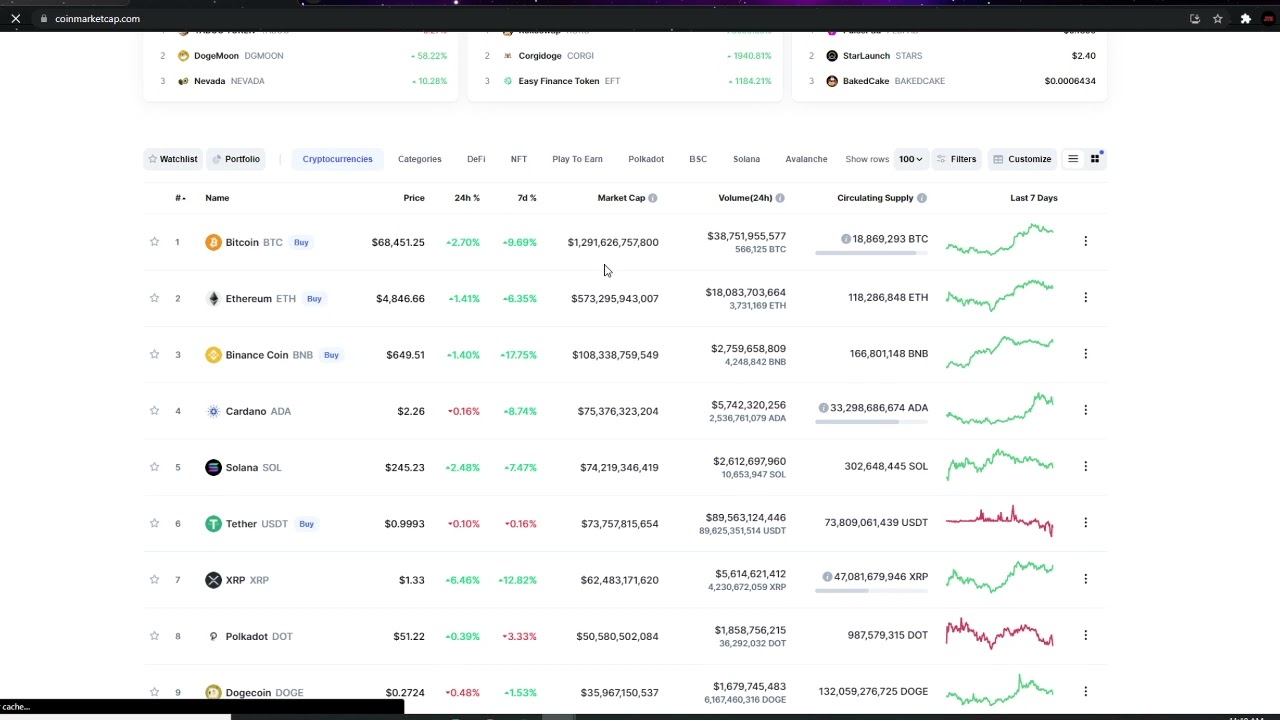Open the XRP coin logo
Viewport: 1280px width, 720px height.
coord(213,580)
